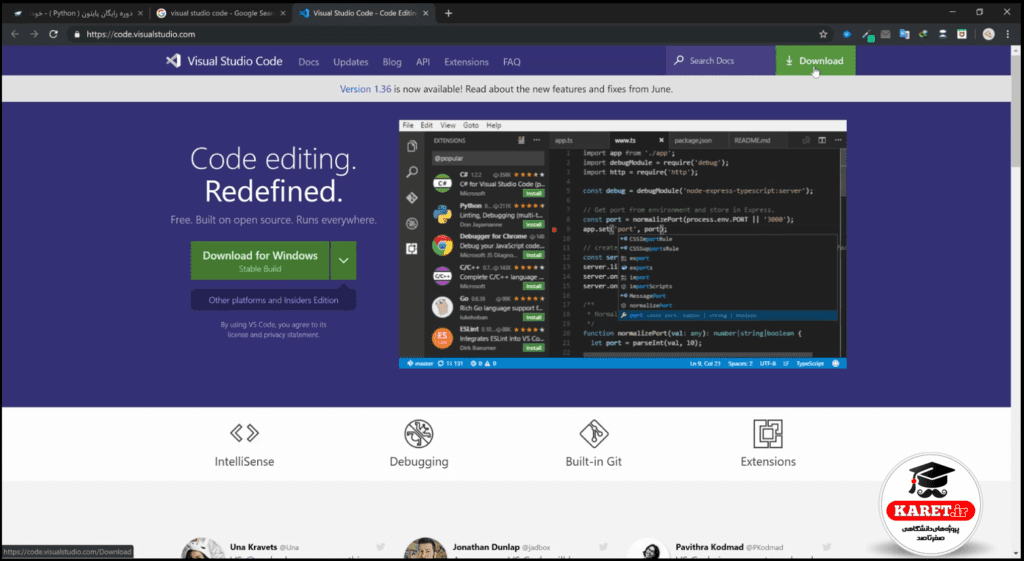
Task: Open the Docs menu item
Action: pos(309,61)
